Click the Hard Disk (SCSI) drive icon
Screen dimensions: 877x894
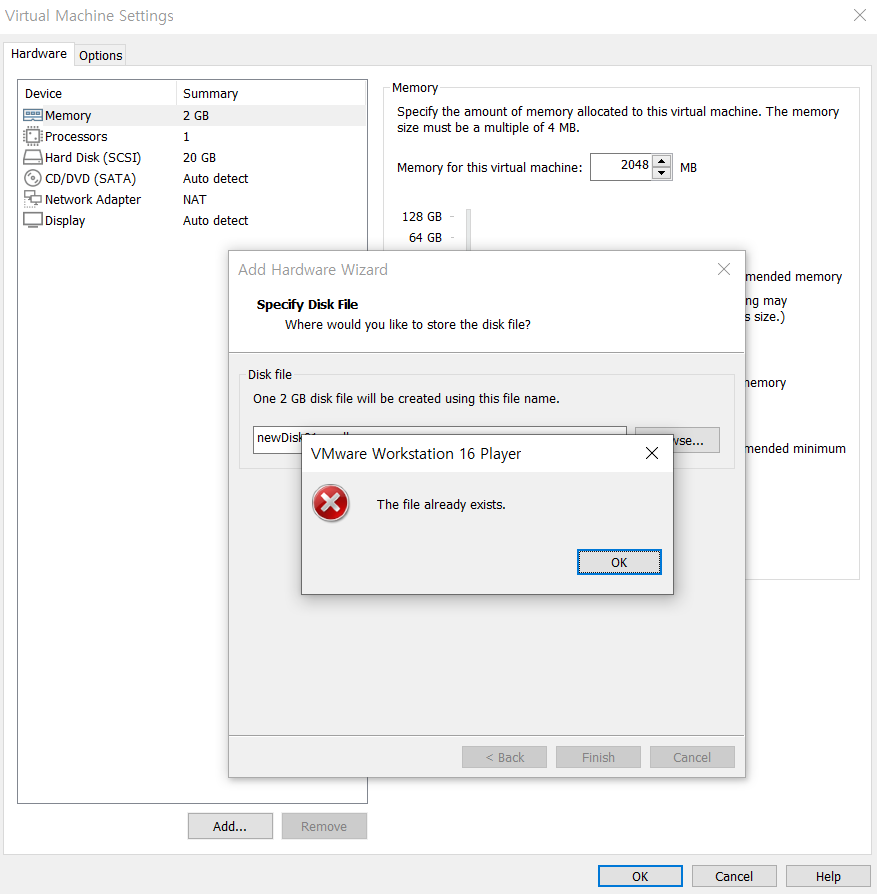33,157
